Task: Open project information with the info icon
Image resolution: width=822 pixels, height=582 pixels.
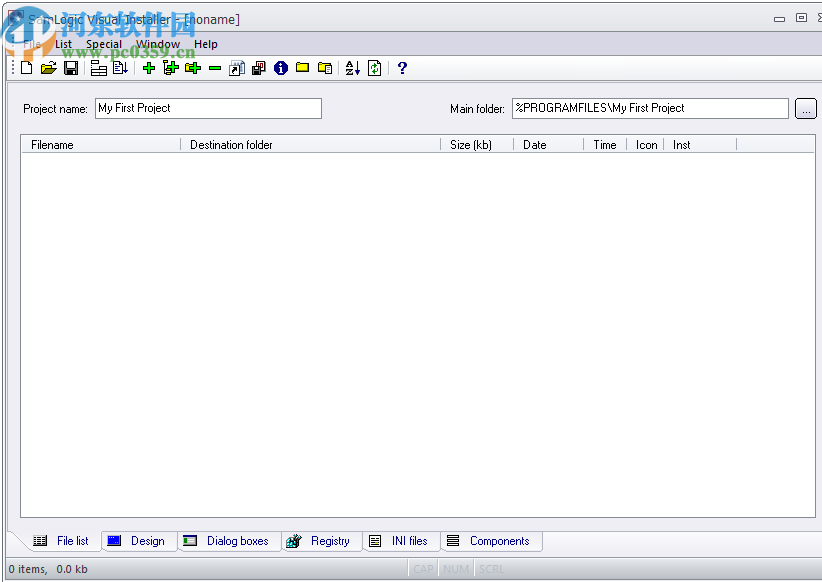Action: [x=280, y=68]
